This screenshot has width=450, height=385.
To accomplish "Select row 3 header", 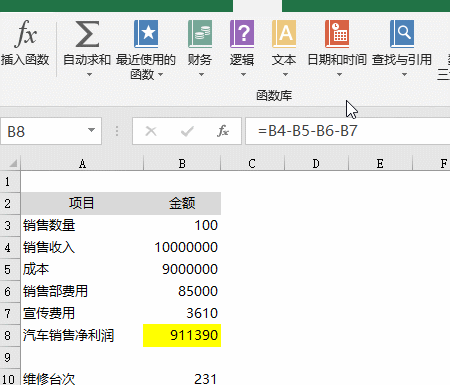I will pyautogui.click(x=10, y=225).
